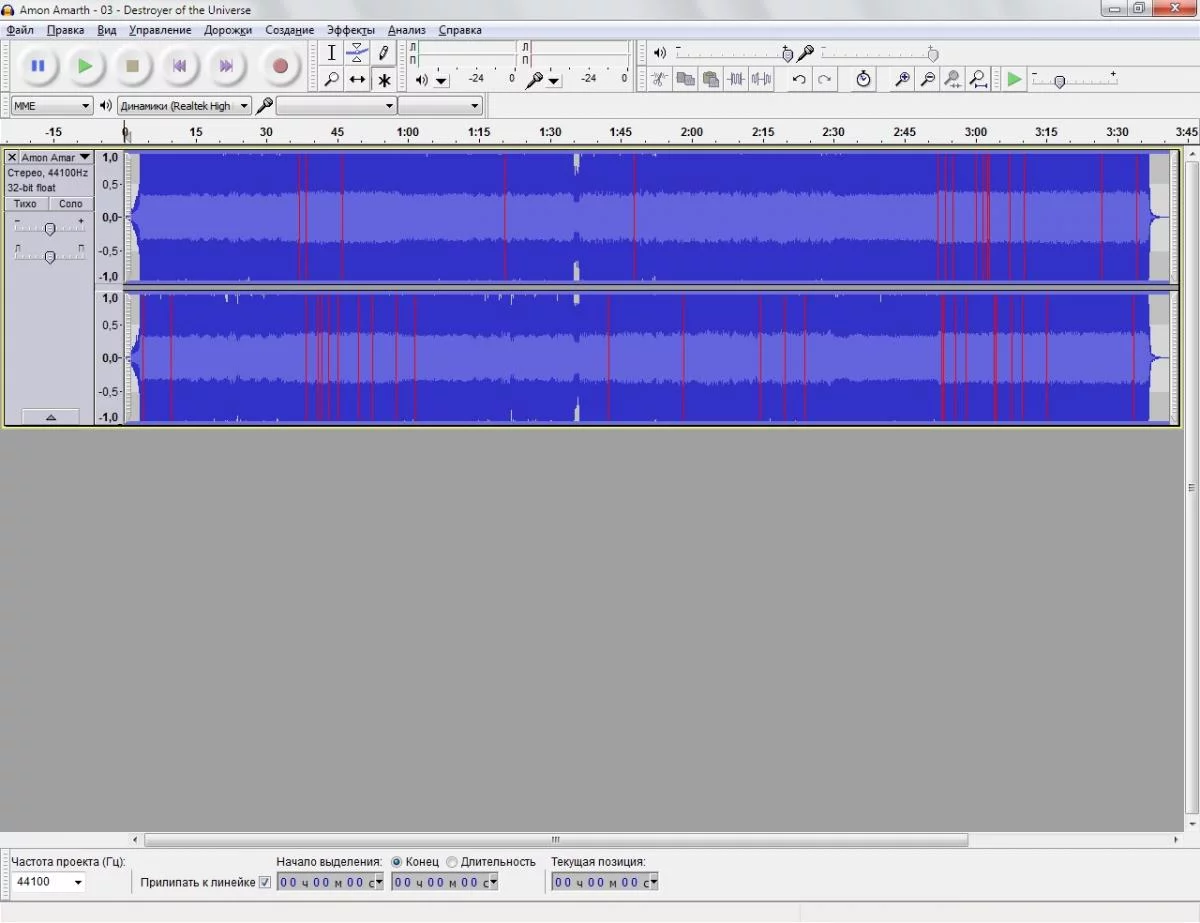Click the 1:30 mark on the timeline ruler

(549, 132)
